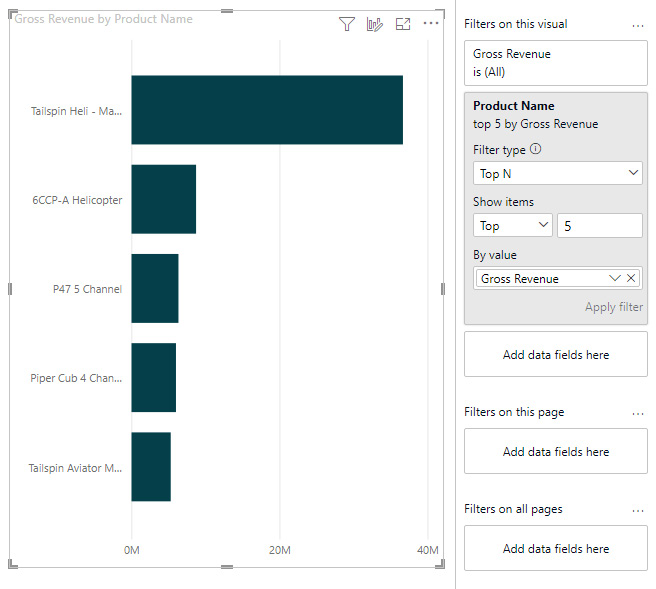656x589 pixels.
Task: Select the Tailspin Heli bar in chart
Action: (266, 110)
